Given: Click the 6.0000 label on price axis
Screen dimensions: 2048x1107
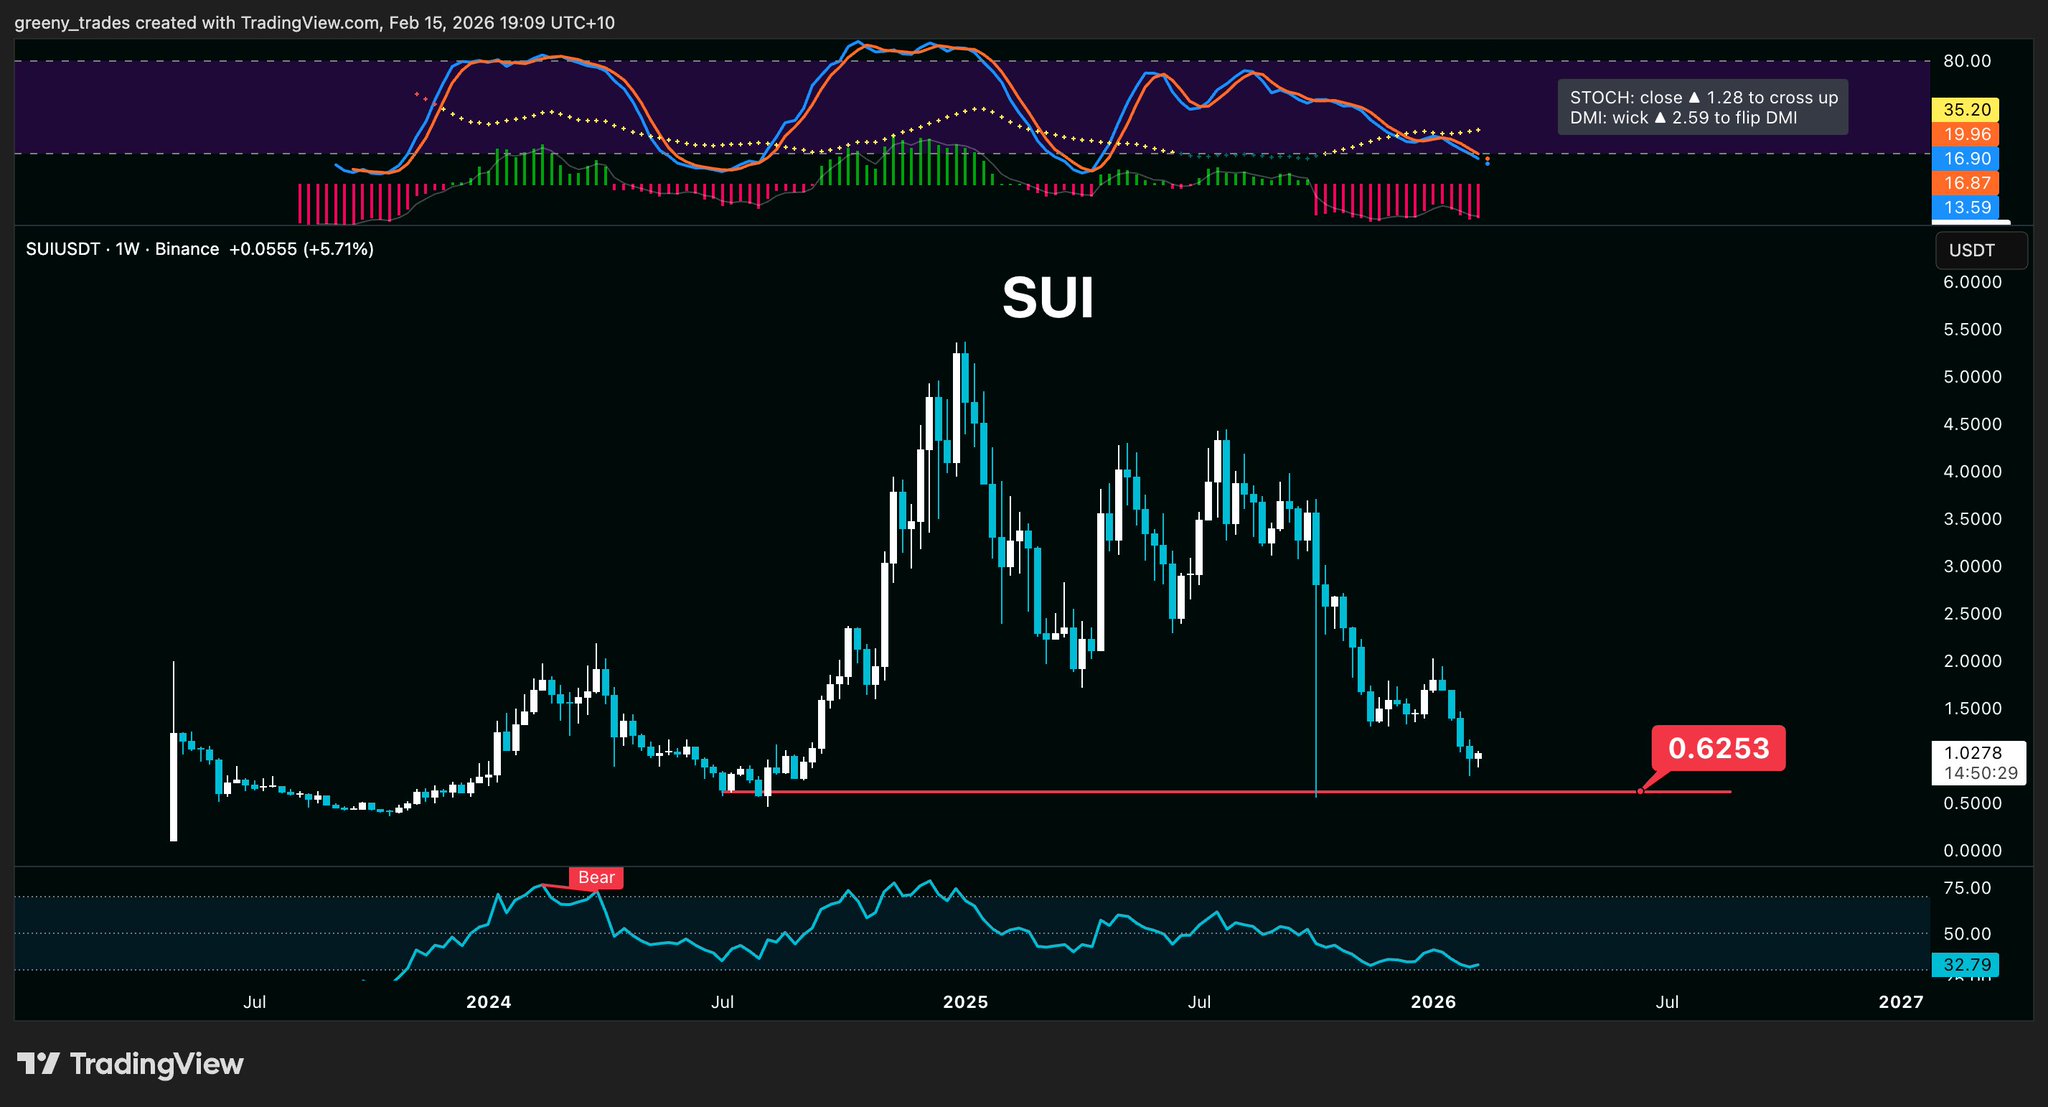Looking at the screenshot, I should coord(1971,283).
